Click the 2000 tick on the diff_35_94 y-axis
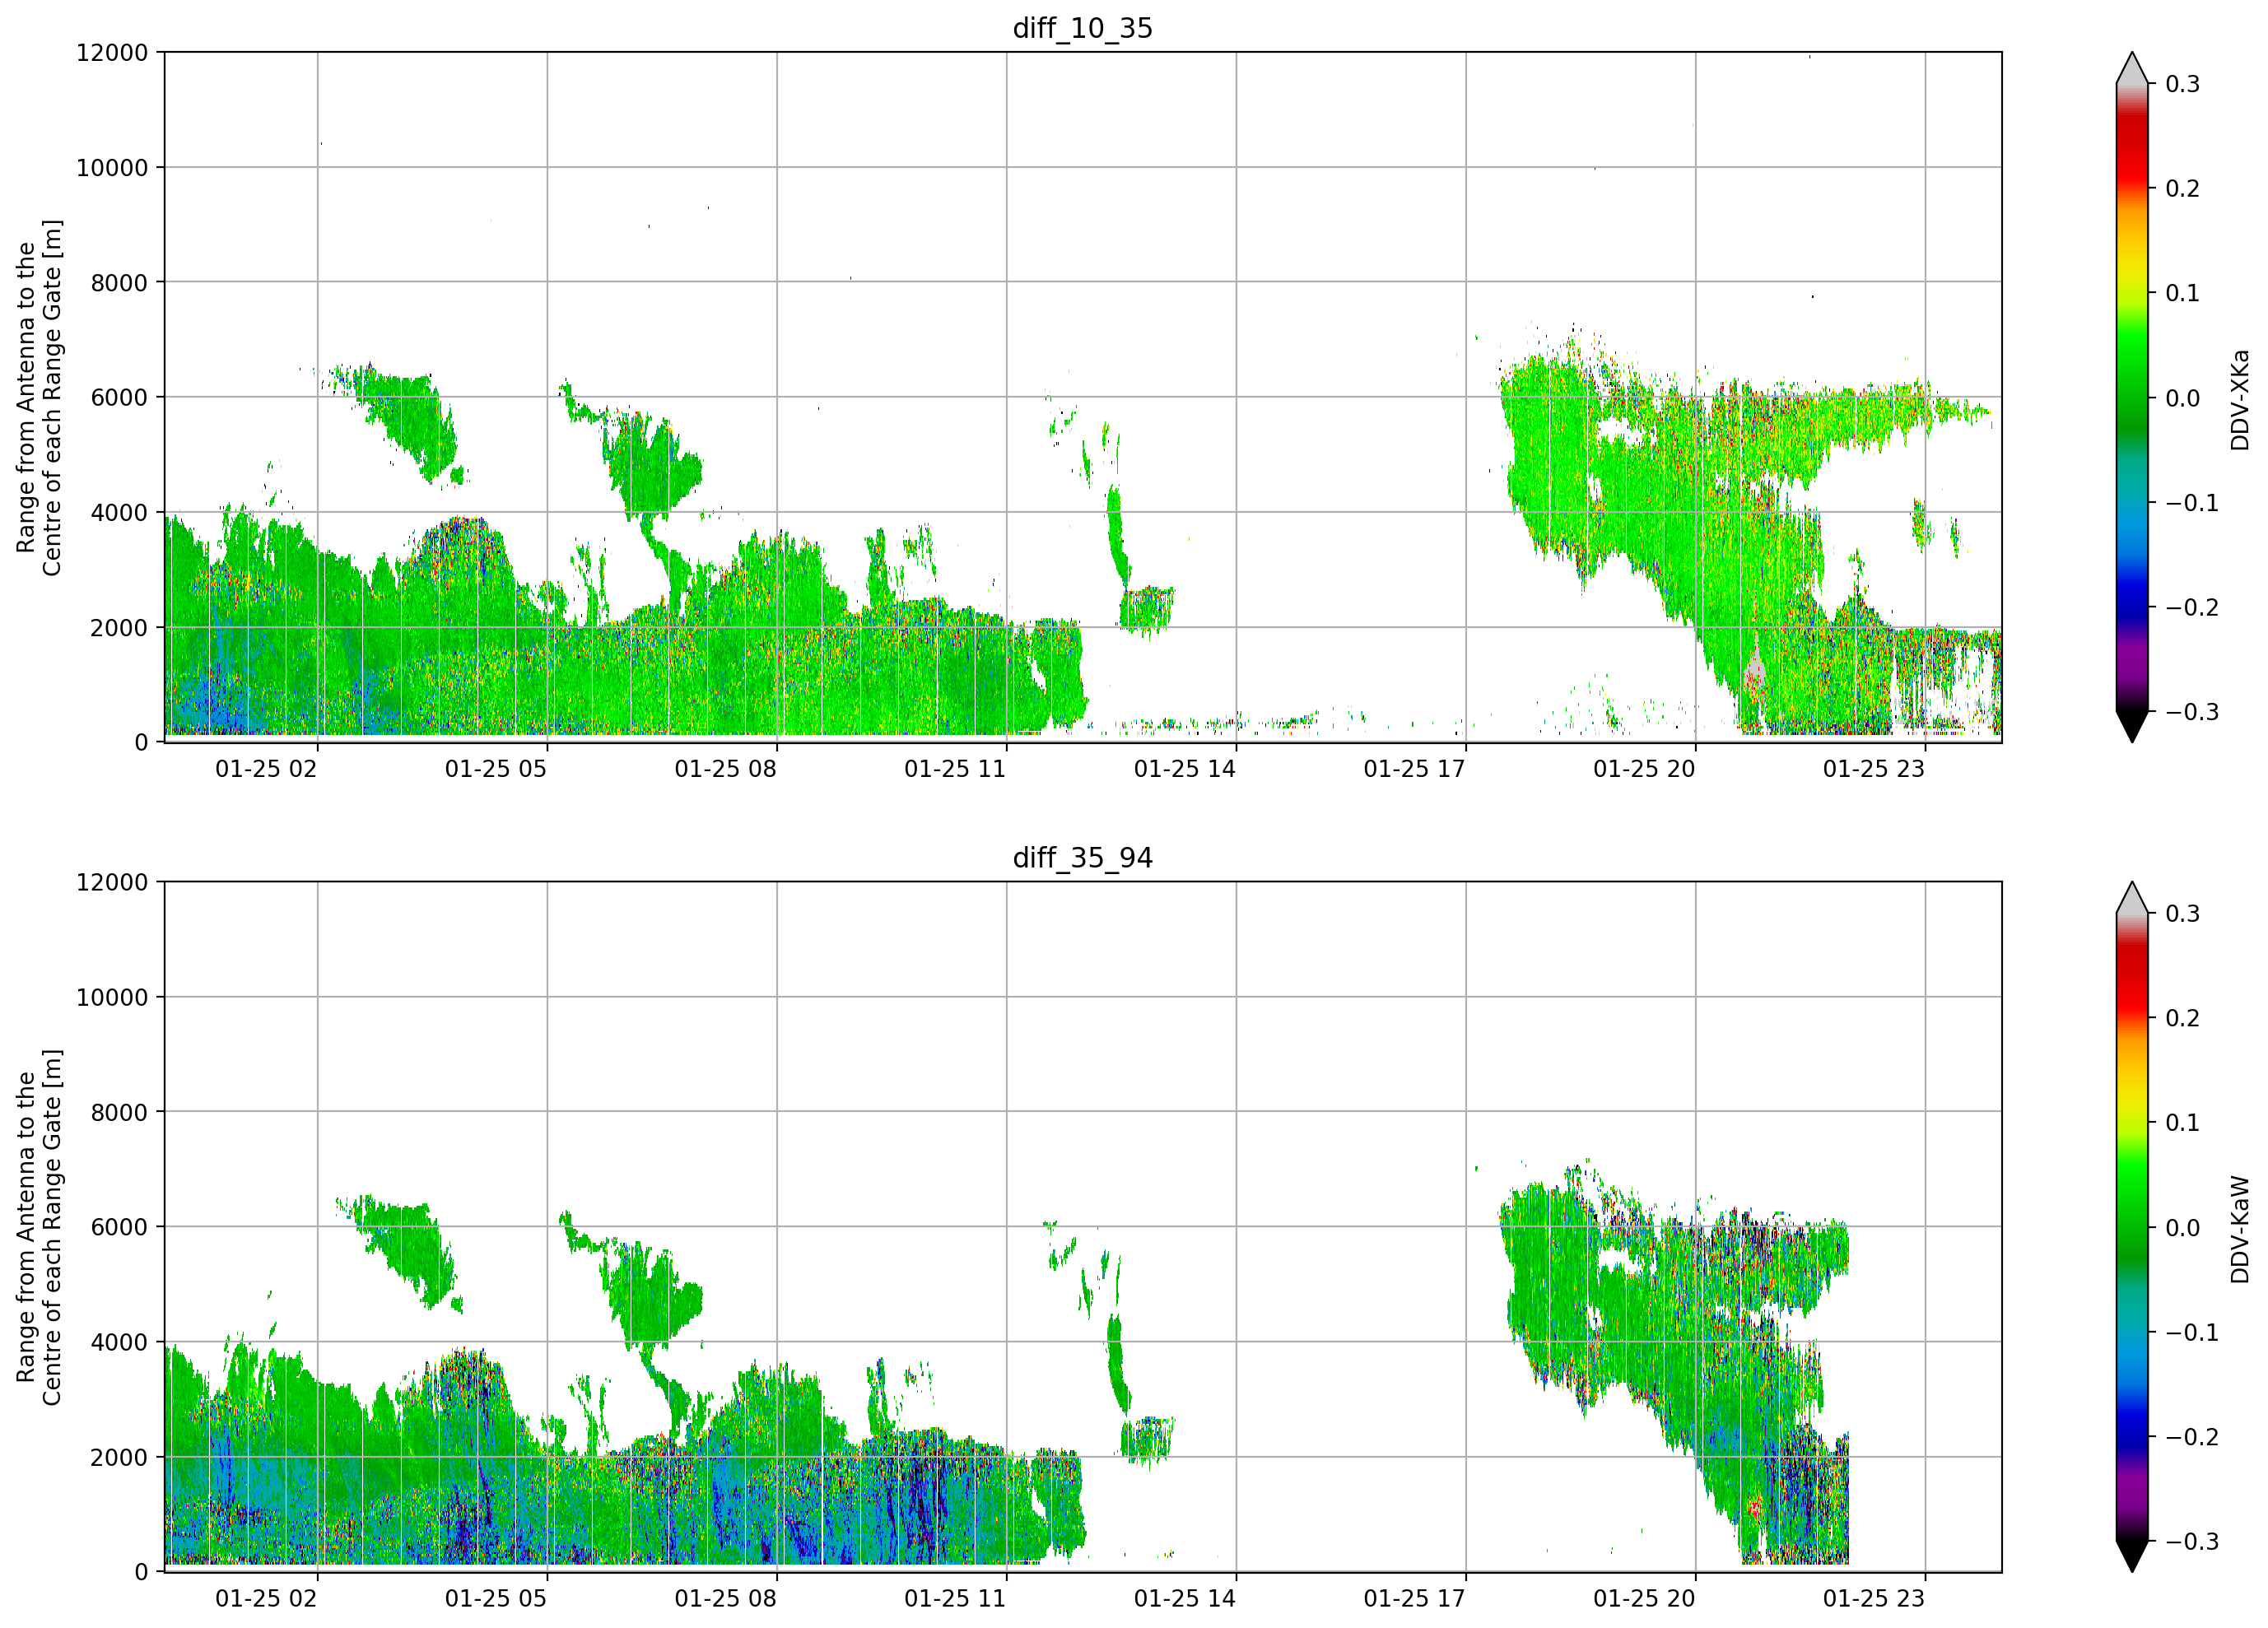 (119, 1457)
